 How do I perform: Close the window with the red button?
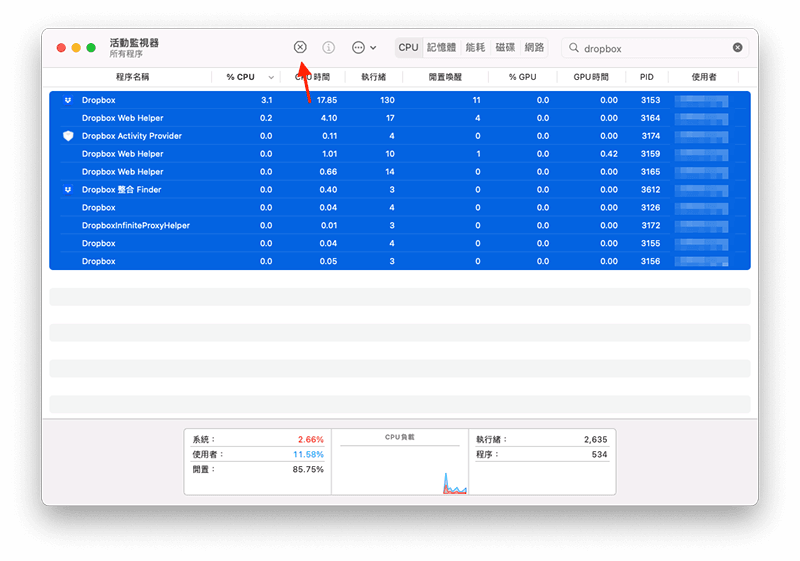coord(61,47)
